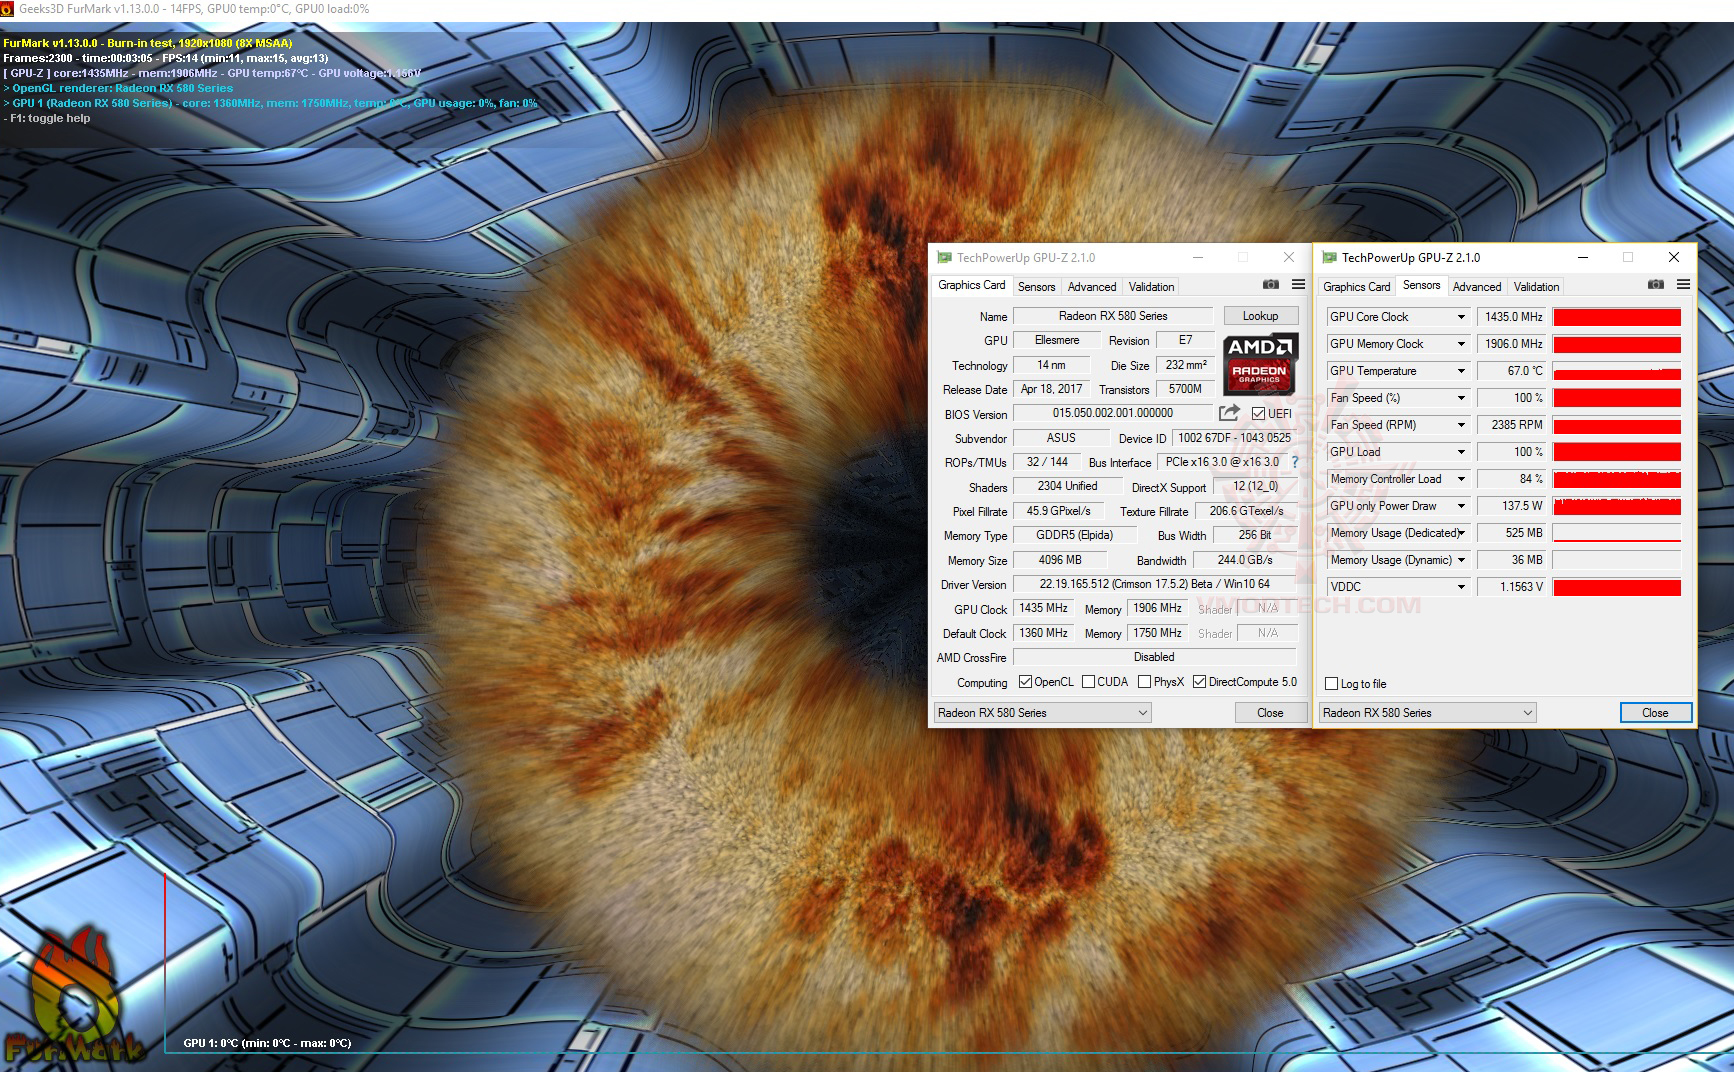The width and height of the screenshot is (1734, 1072).
Task: Open the camera capture icon in the Sensors window
Action: [1655, 284]
